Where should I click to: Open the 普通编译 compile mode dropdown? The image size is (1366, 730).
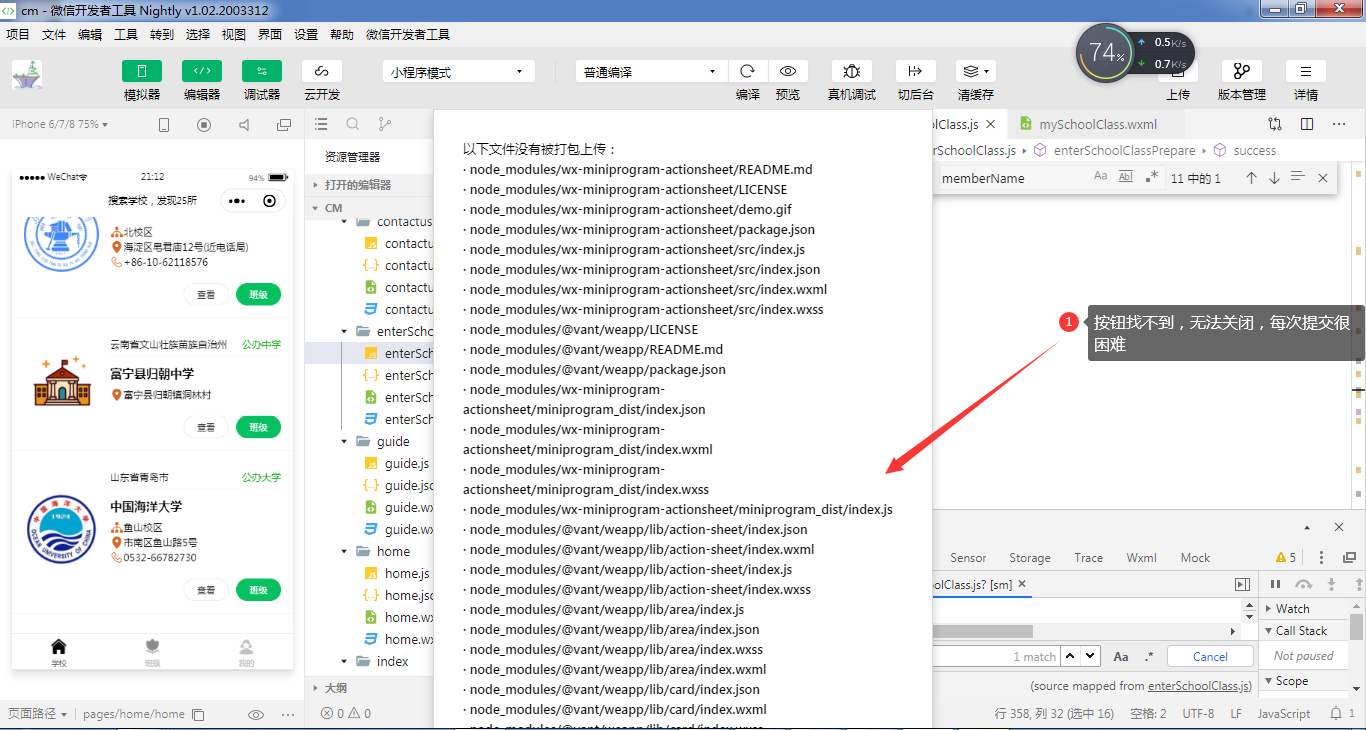coord(651,72)
